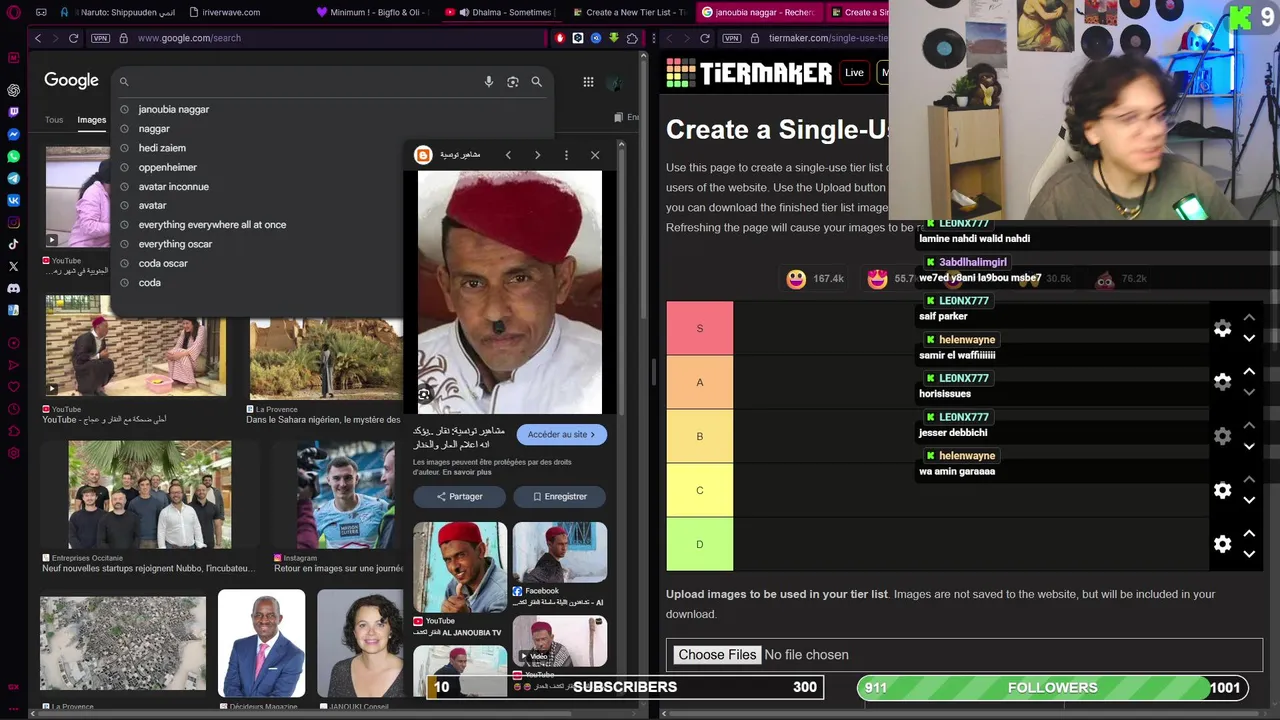Open settings gear for tier D row
Viewport: 1280px width, 720px height.
[x=1222, y=544]
